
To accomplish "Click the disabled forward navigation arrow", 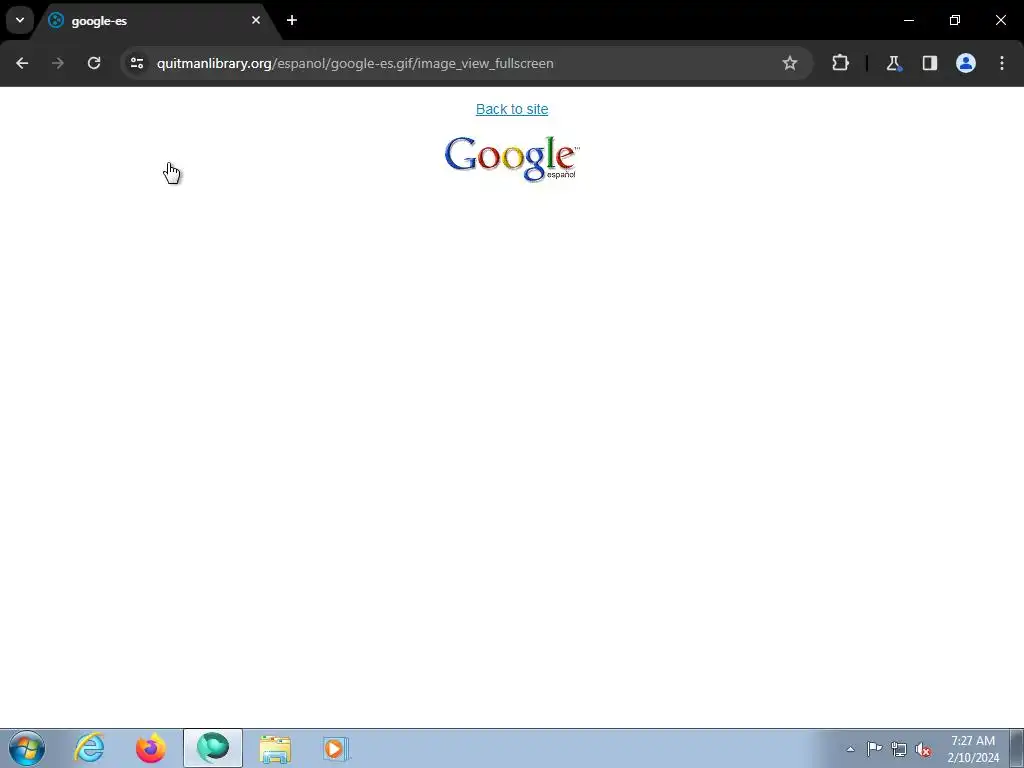I will coord(58,63).
